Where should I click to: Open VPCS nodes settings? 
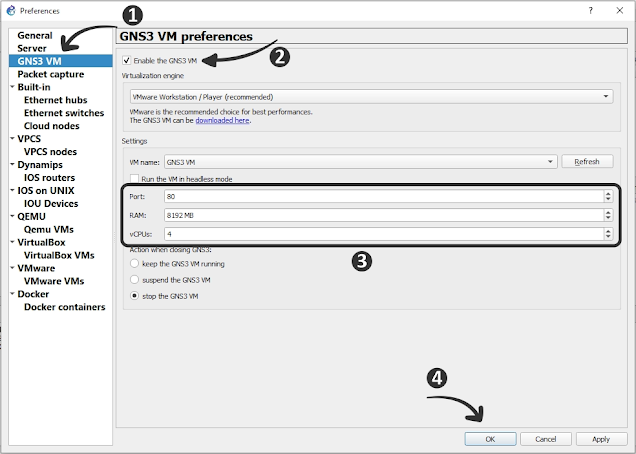click(50, 152)
